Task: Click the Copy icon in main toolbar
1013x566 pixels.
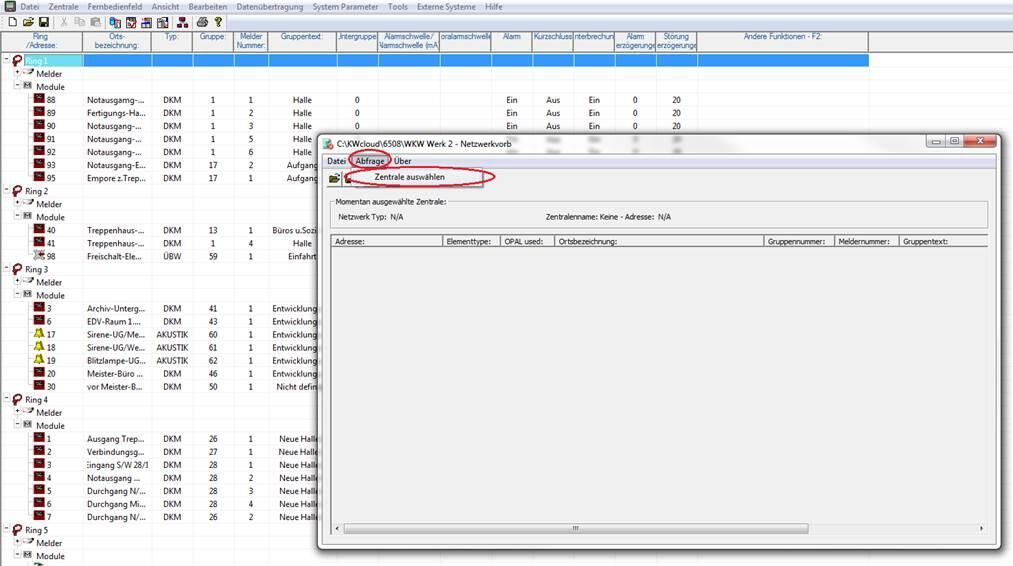Action: point(79,22)
